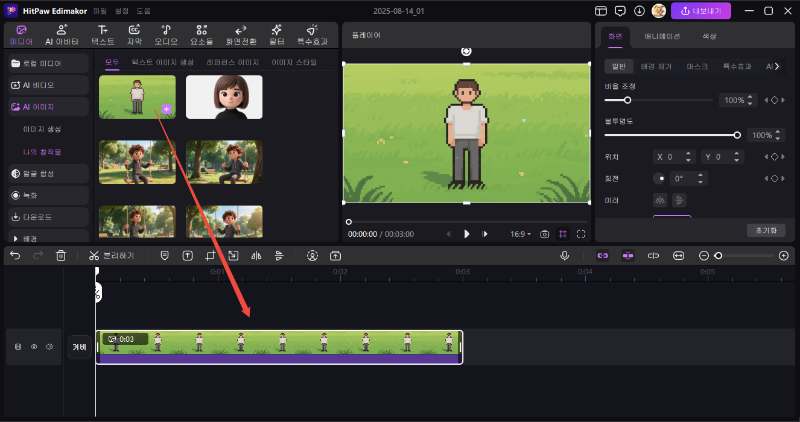This screenshot has width=800, height=422.
Task: Open the Media (미디어) tab
Action: click(21, 35)
